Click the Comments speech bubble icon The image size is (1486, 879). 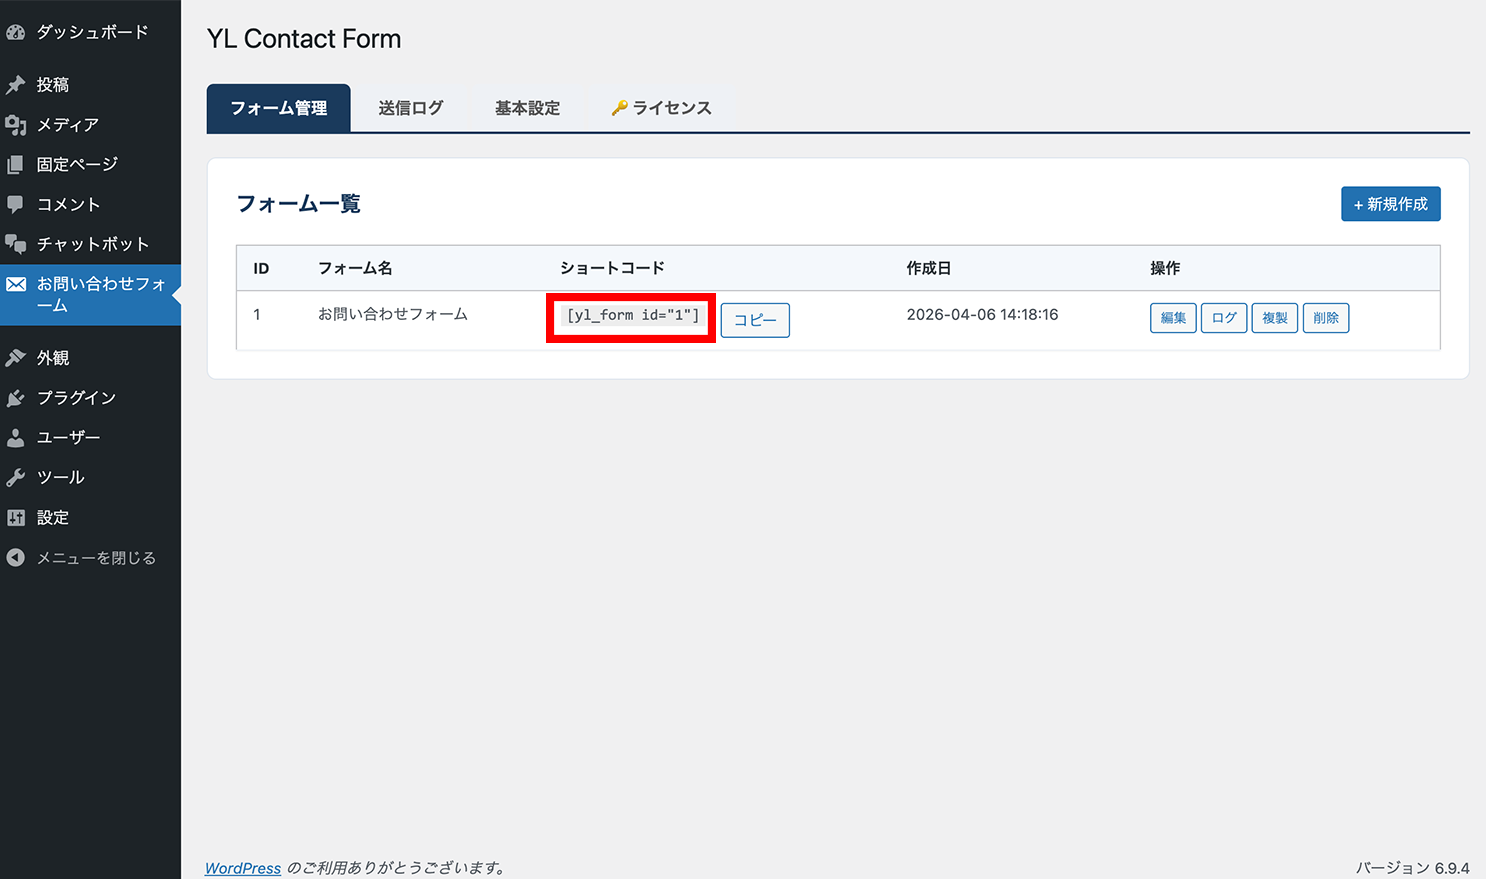[x=16, y=204]
